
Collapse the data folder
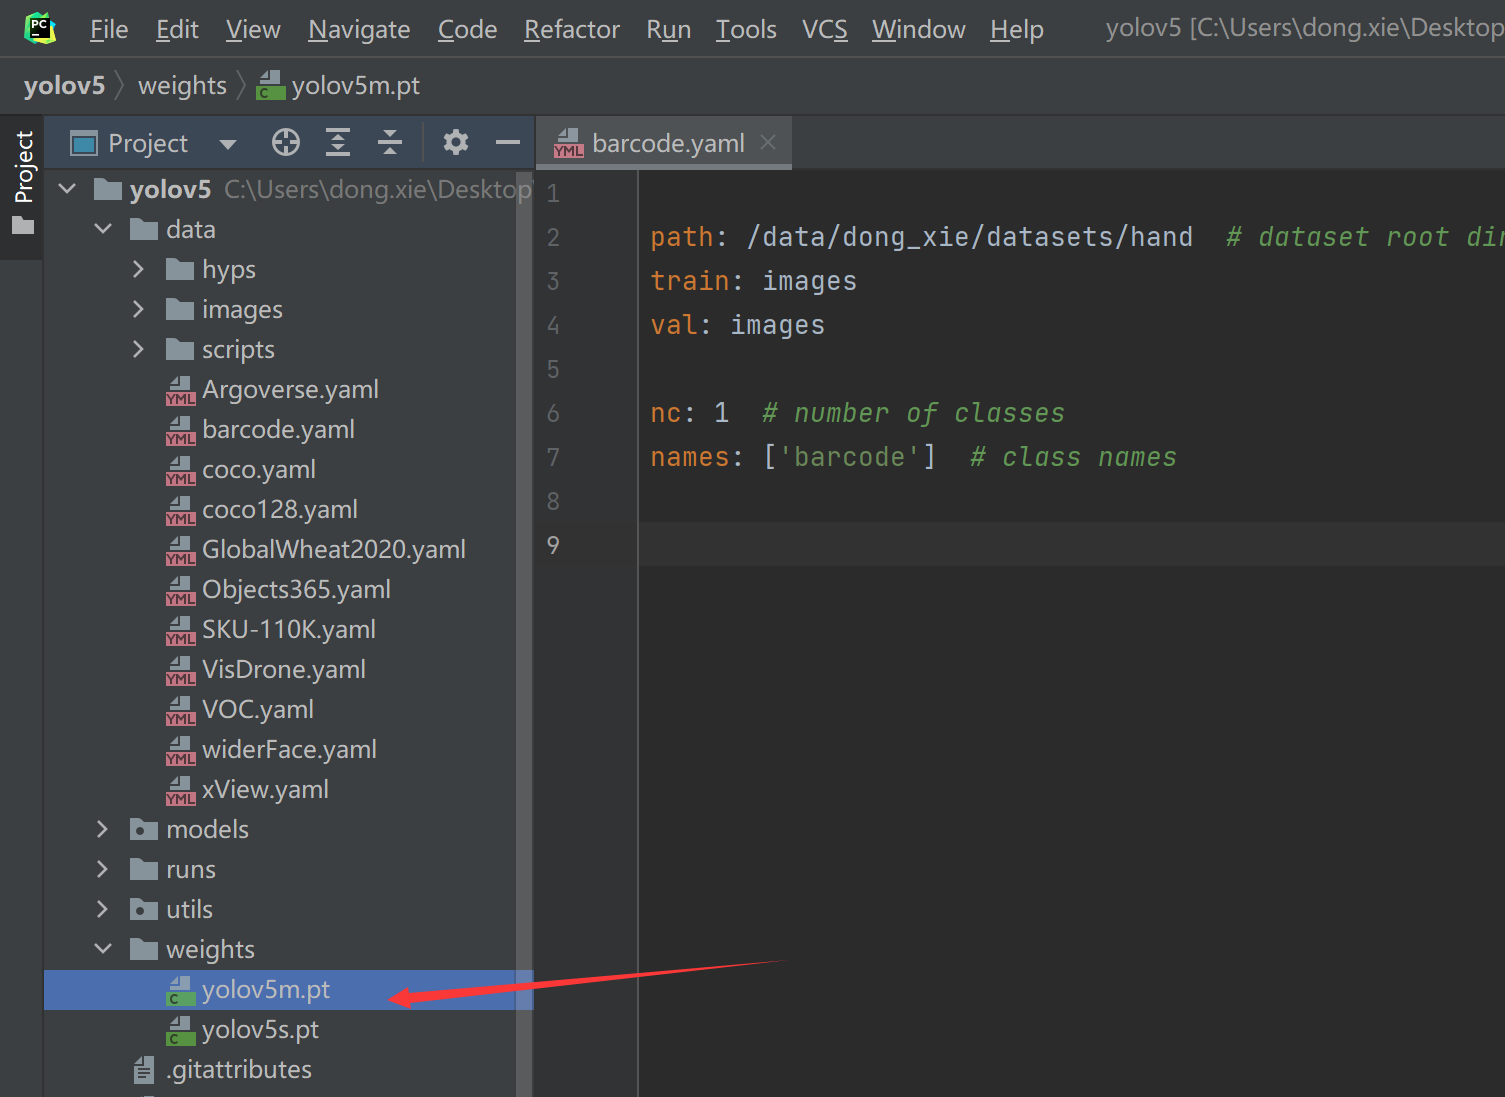(103, 228)
